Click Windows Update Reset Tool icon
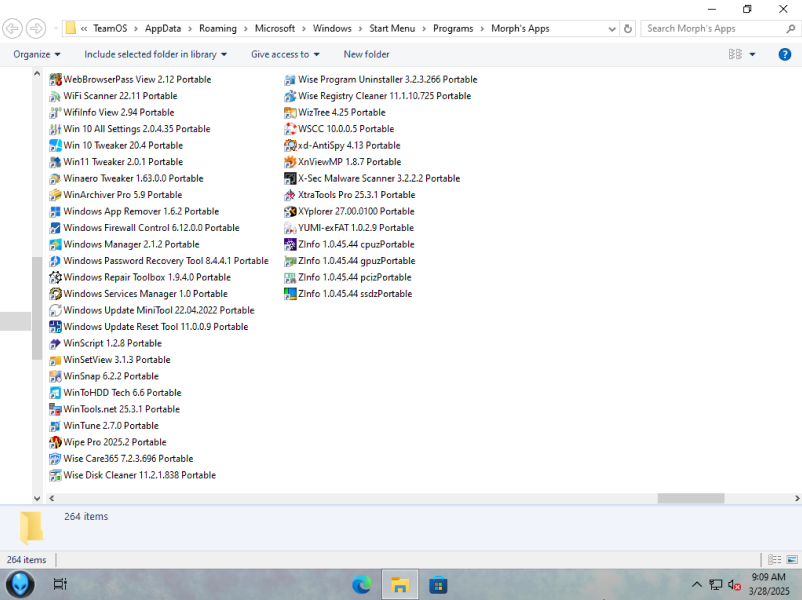This screenshot has height=600, width=802. 55,327
